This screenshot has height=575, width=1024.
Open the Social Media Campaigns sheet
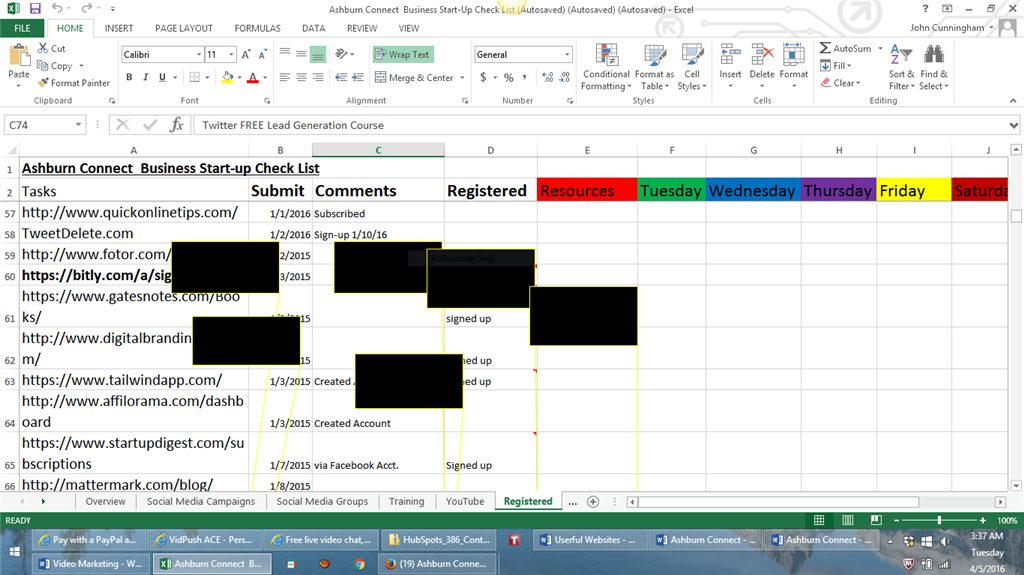(200, 501)
